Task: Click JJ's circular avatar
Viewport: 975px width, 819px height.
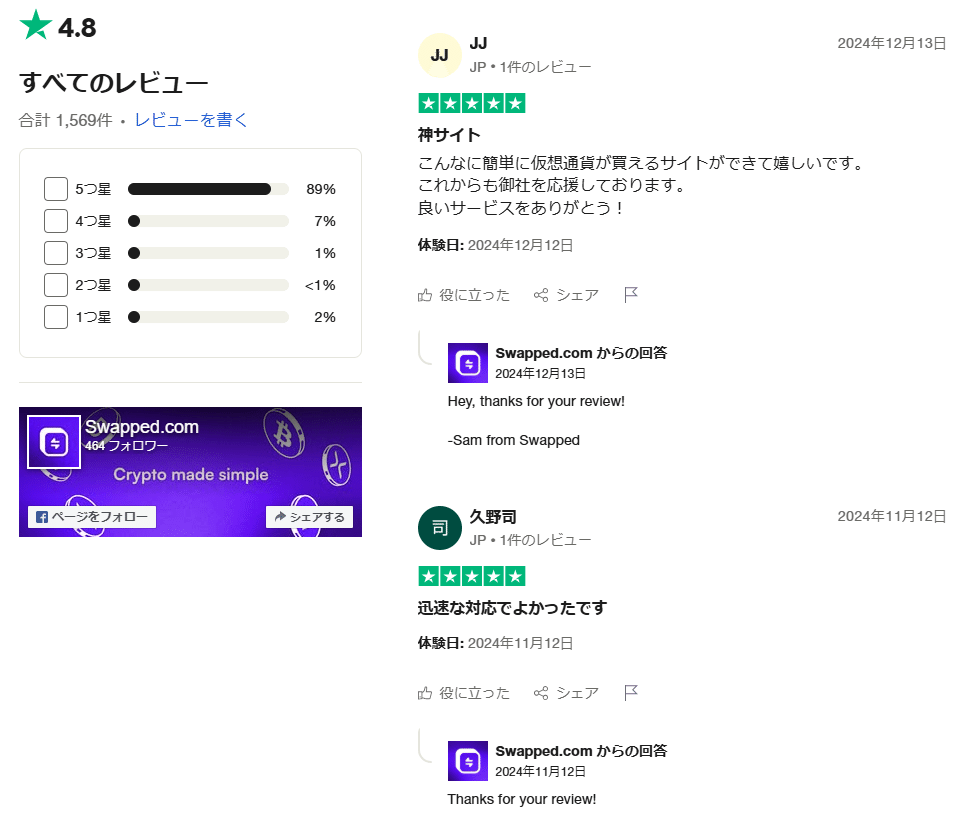Action: (440, 55)
